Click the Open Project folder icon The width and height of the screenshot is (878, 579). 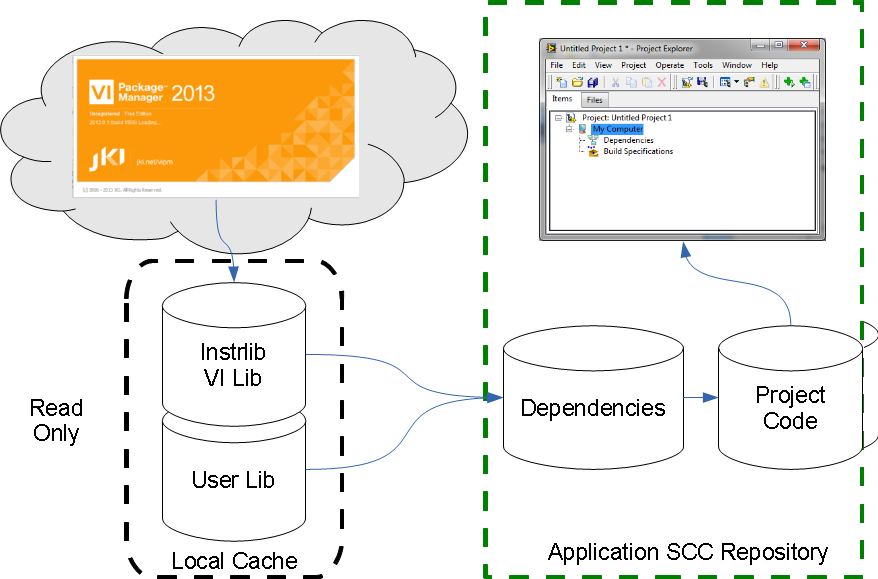tap(577, 82)
